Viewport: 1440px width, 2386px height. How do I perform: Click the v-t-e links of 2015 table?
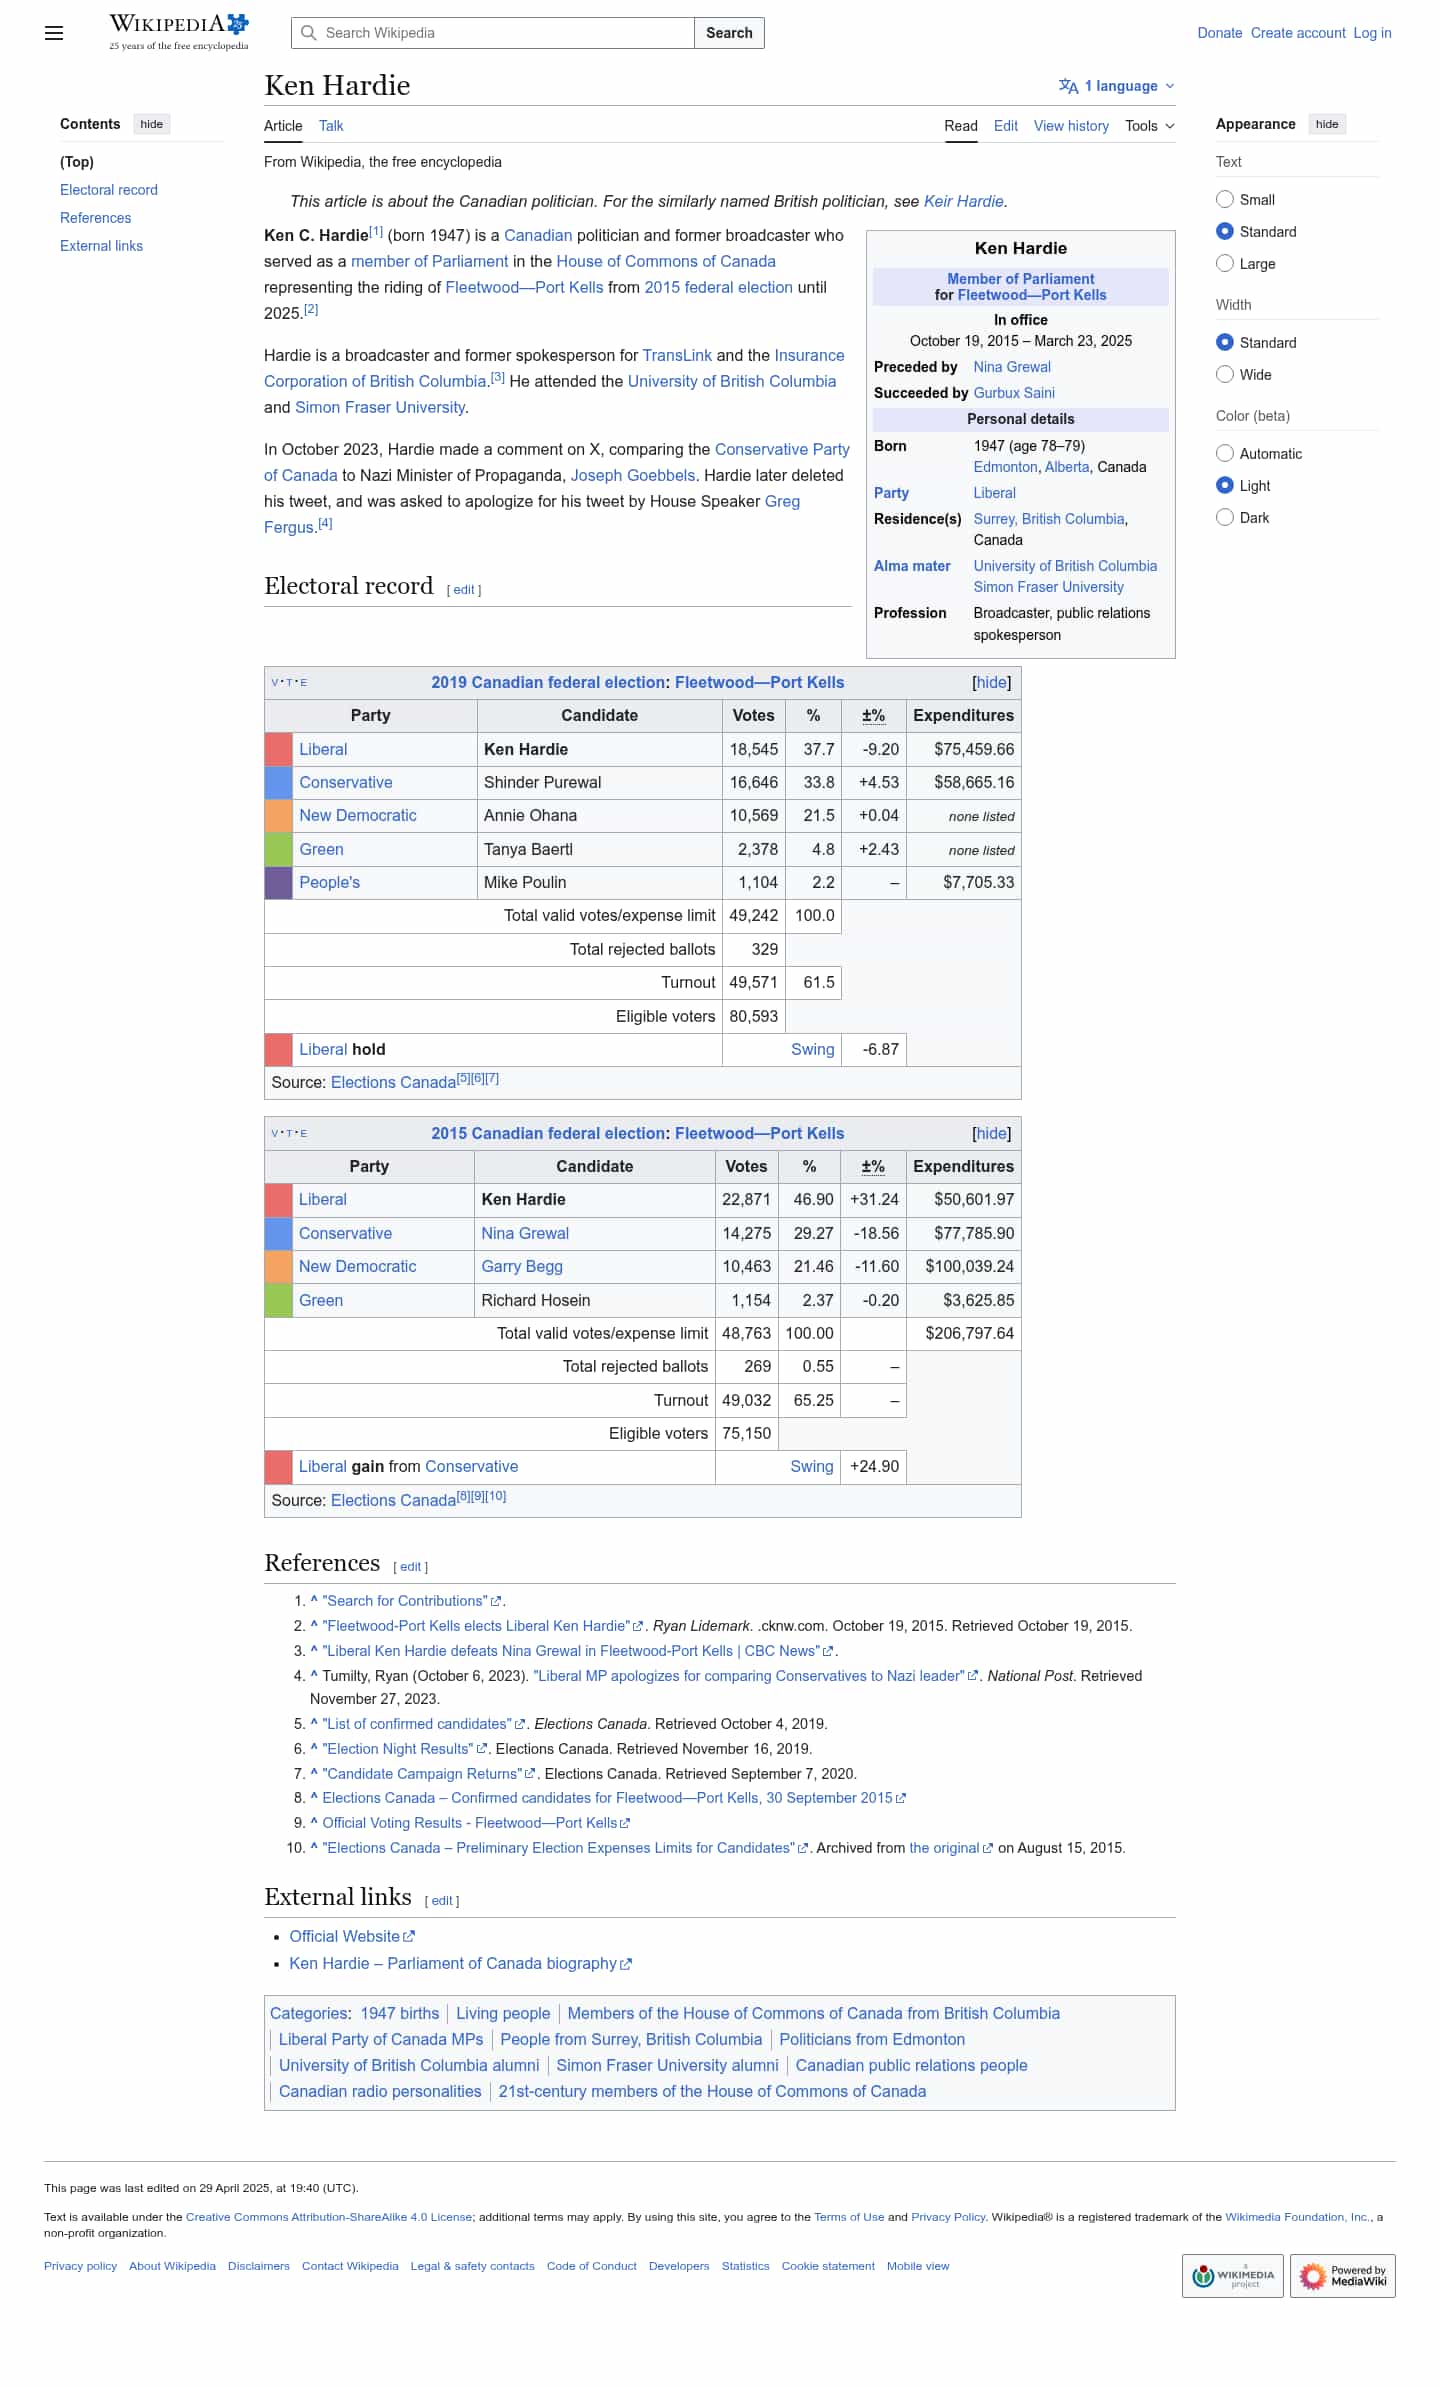click(289, 1134)
